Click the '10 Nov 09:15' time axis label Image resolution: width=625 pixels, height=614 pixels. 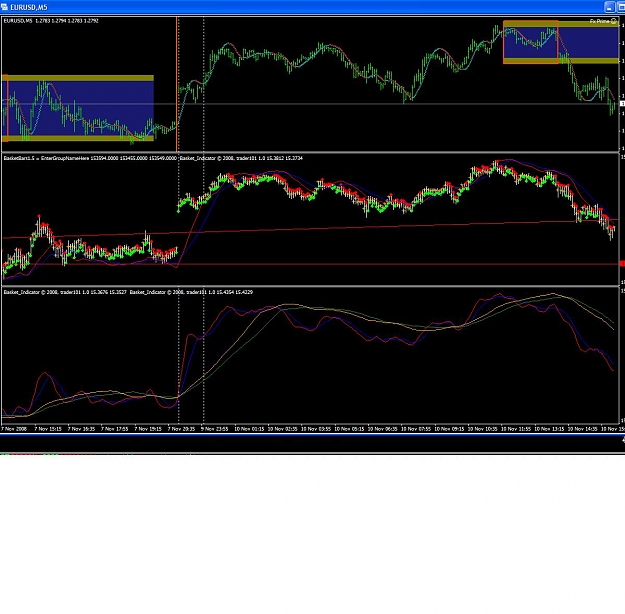tap(449, 429)
